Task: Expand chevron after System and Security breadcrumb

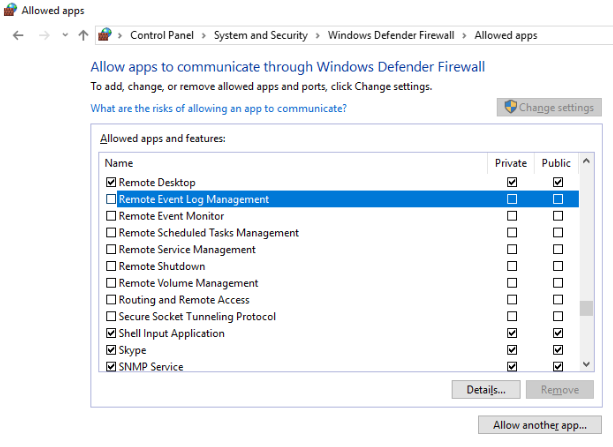Action: 317,36
